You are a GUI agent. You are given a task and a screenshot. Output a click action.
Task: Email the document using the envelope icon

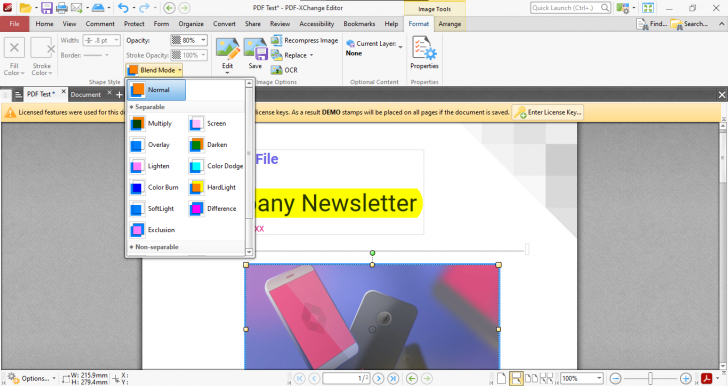(x=76, y=7)
